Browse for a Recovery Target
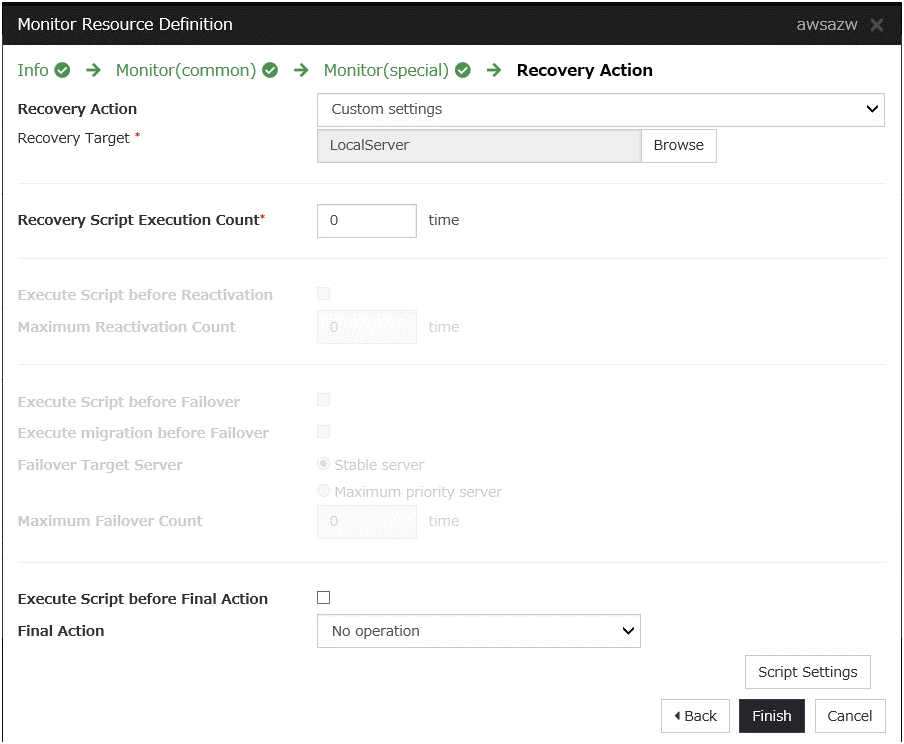 click(678, 145)
